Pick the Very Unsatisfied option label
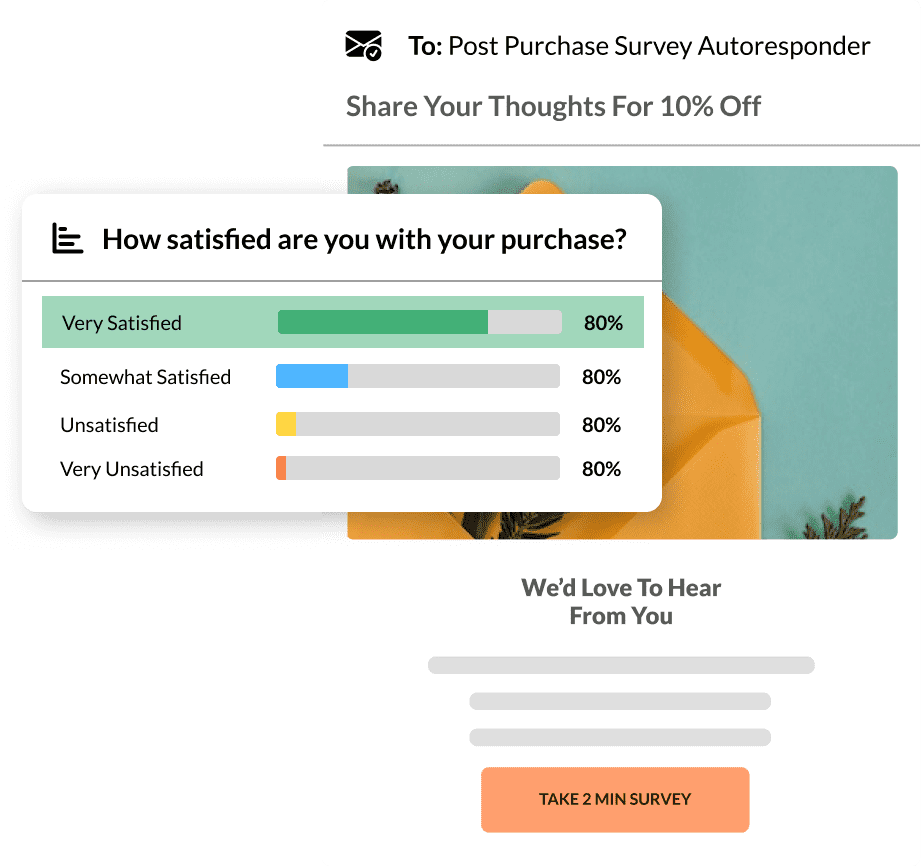This screenshot has height=866, width=921. point(132,469)
